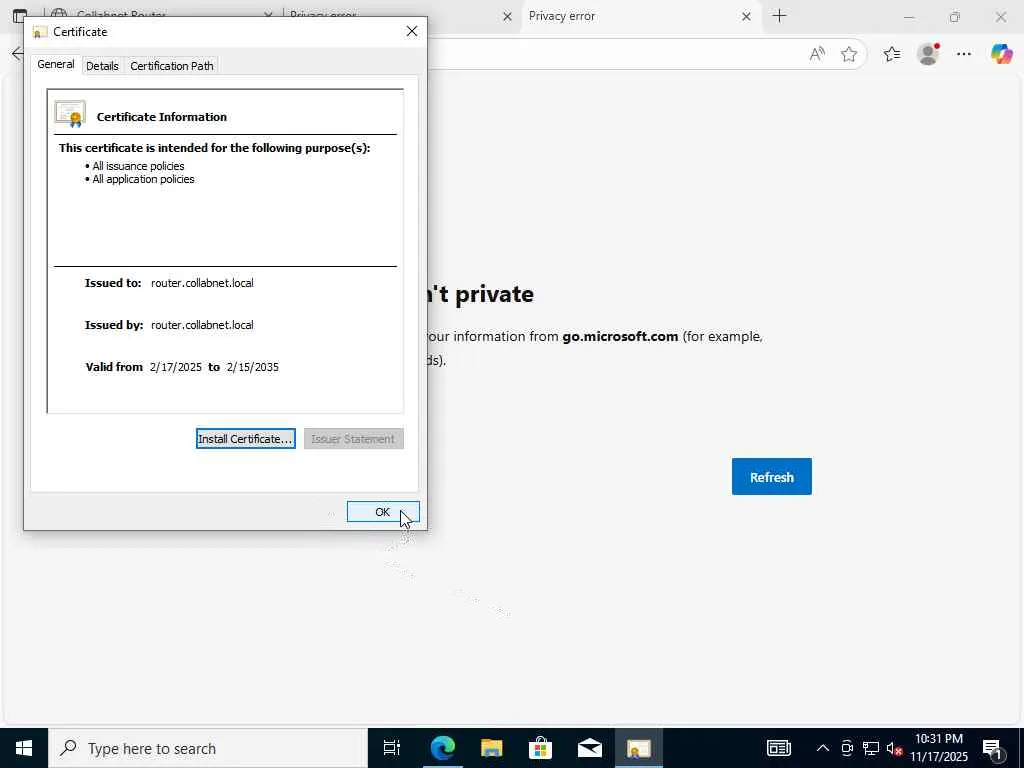Open the Certification Path tab

(172, 66)
